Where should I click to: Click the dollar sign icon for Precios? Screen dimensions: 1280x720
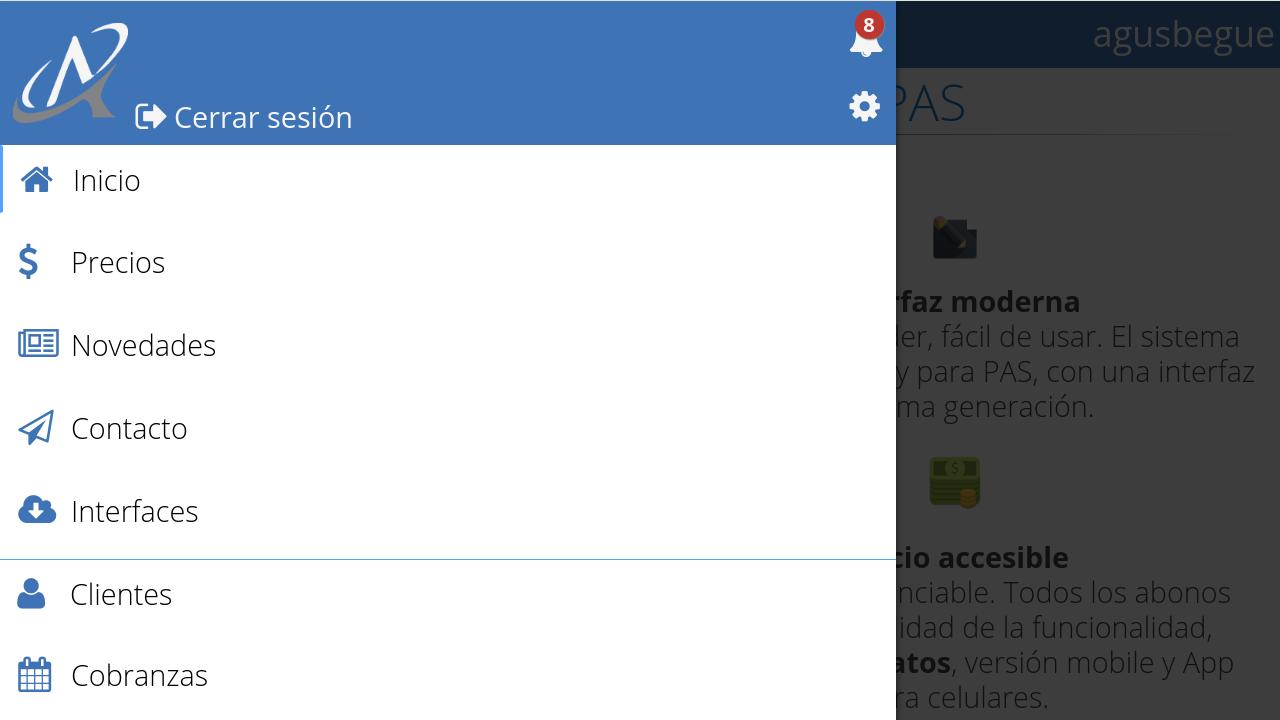29,262
